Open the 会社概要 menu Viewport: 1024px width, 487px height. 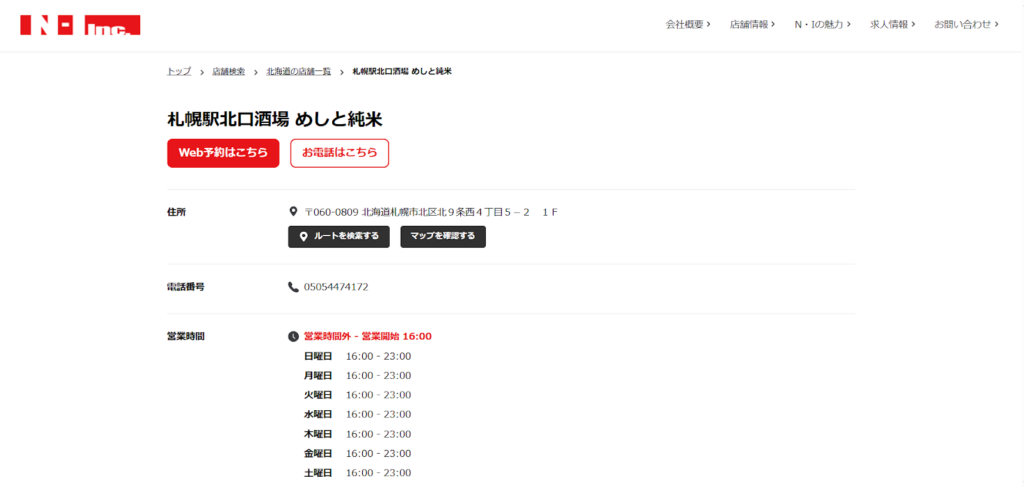[x=688, y=24]
